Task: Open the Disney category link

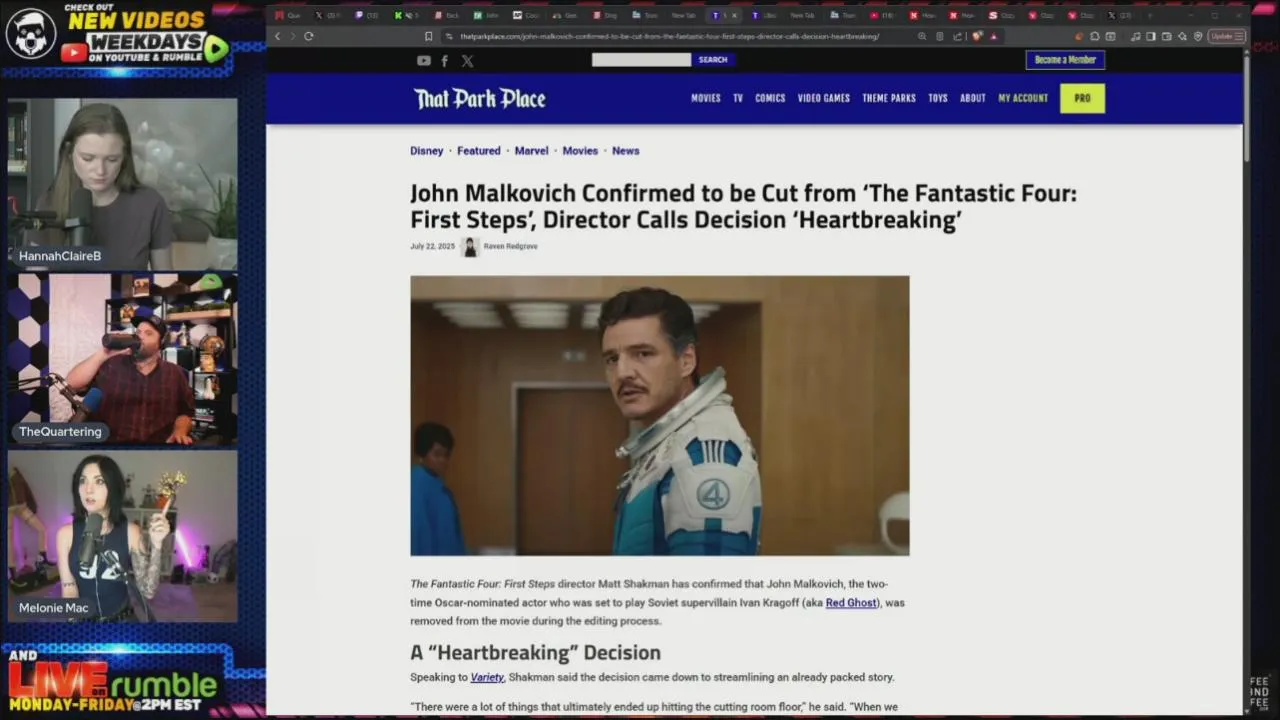Action: click(x=426, y=151)
